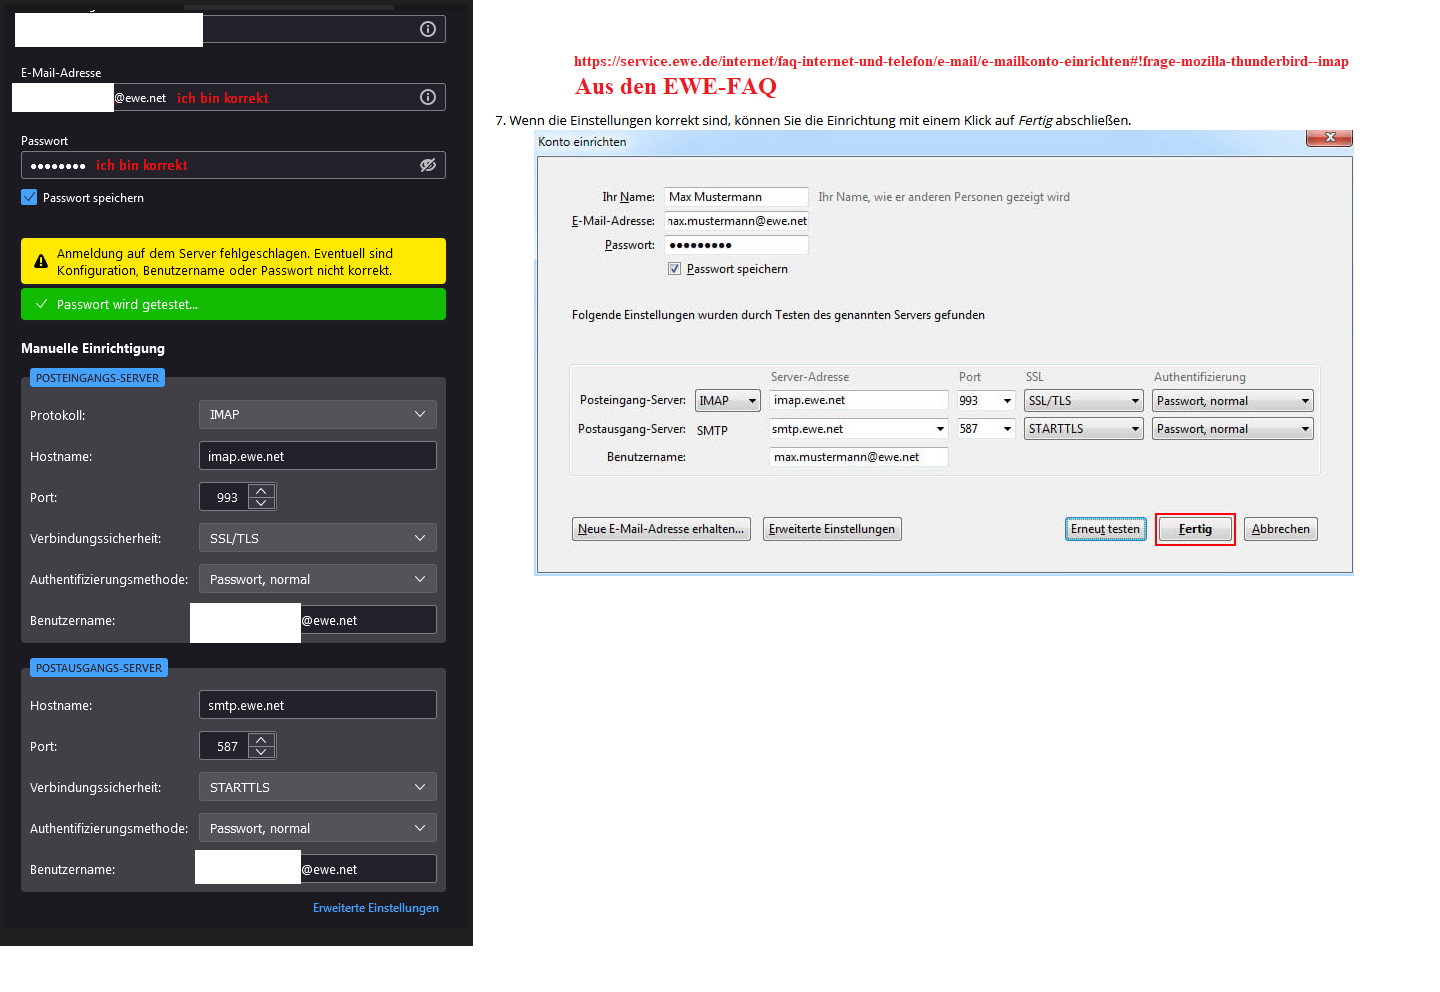The height and width of the screenshot is (992, 1440).
Task: Click the outgoing Hostname field smtp.ewe.net
Action: tap(318, 705)
